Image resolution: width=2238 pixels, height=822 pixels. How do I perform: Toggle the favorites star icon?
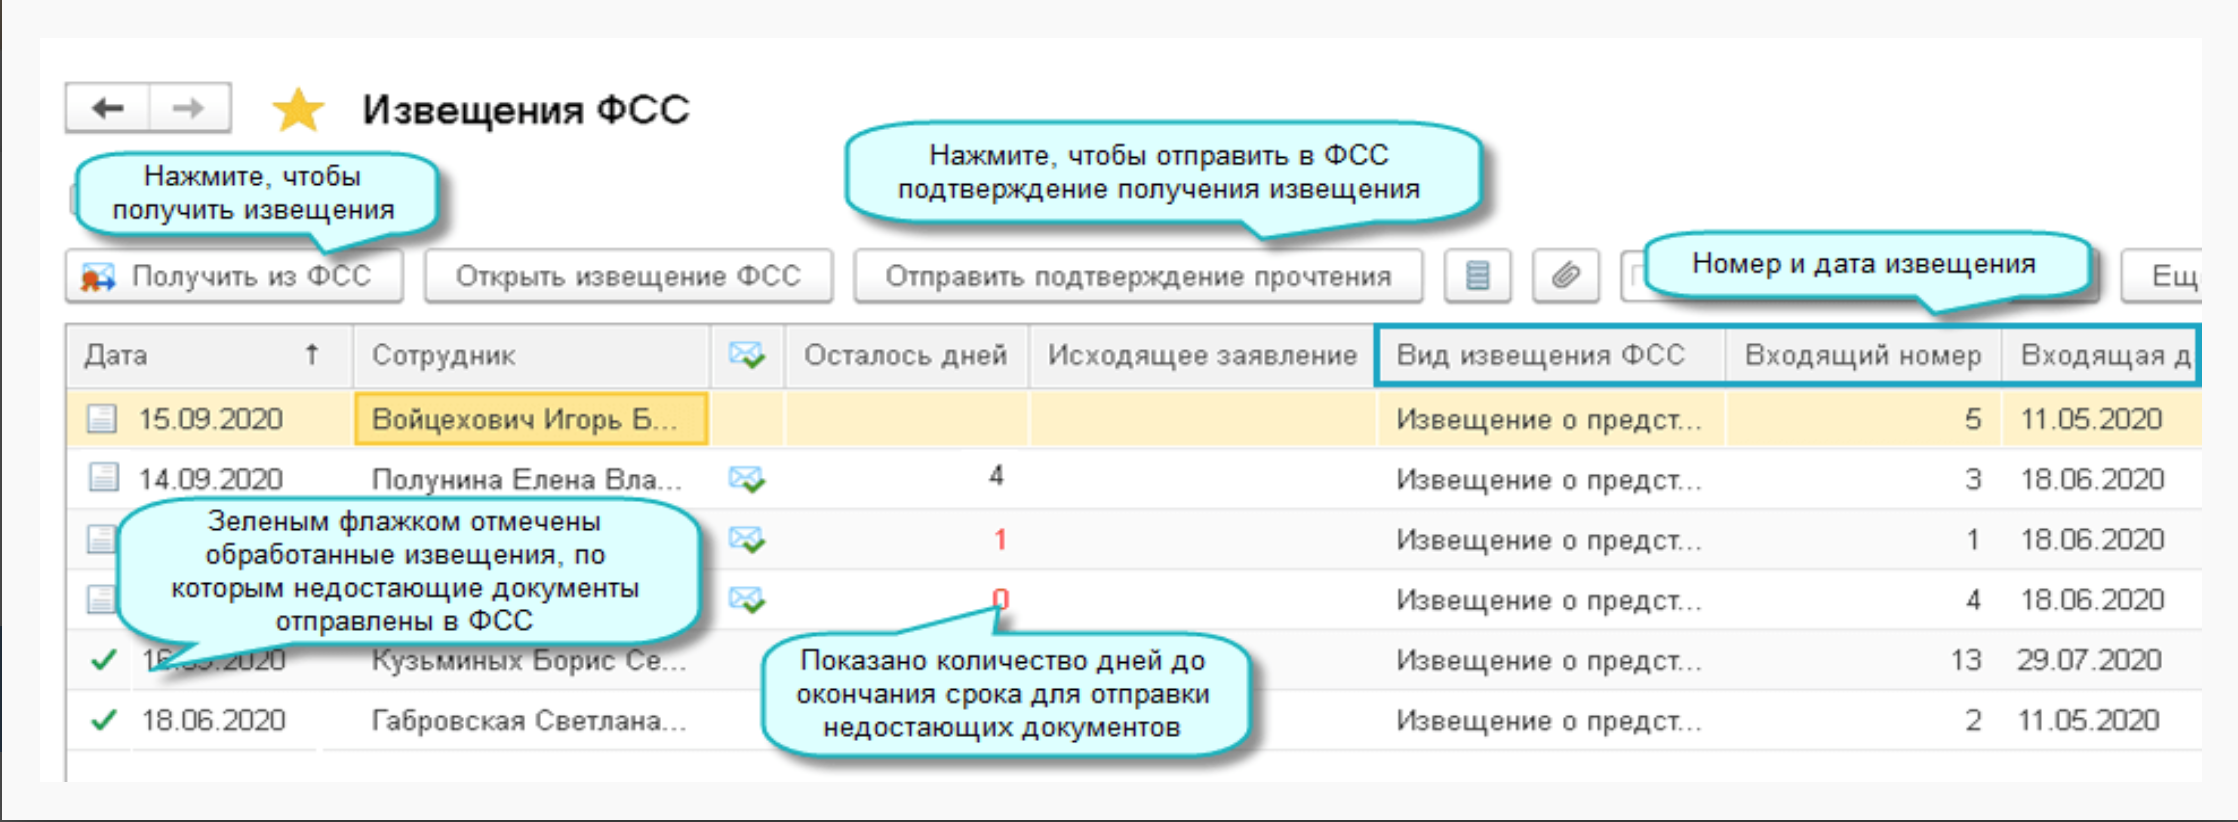point(298,110)
